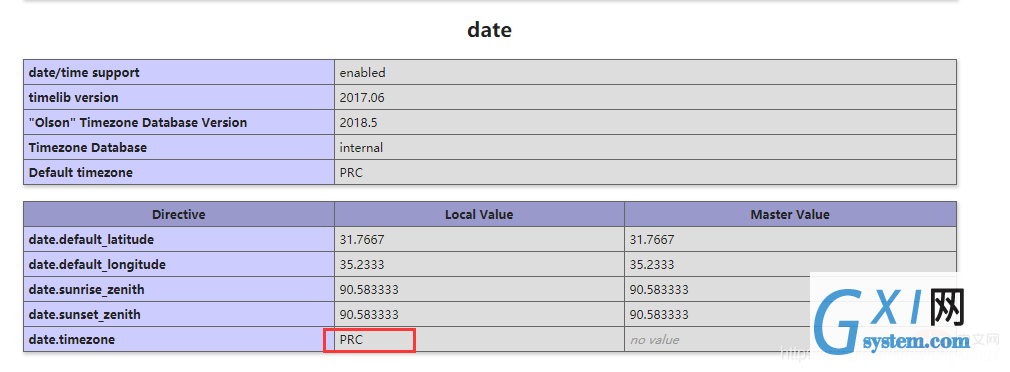Click the GXI logo watermark
Screen dimensions: 1010x372
click(891, 317)
